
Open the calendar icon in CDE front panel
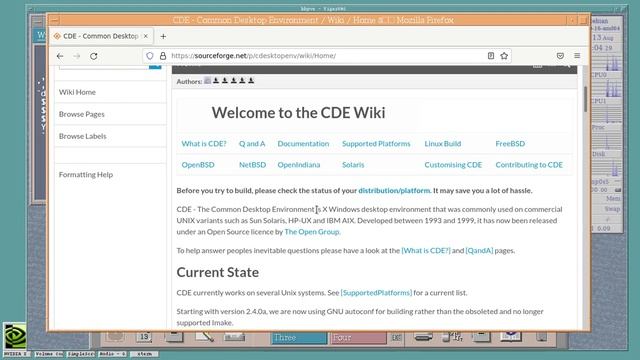pos(144,337)
